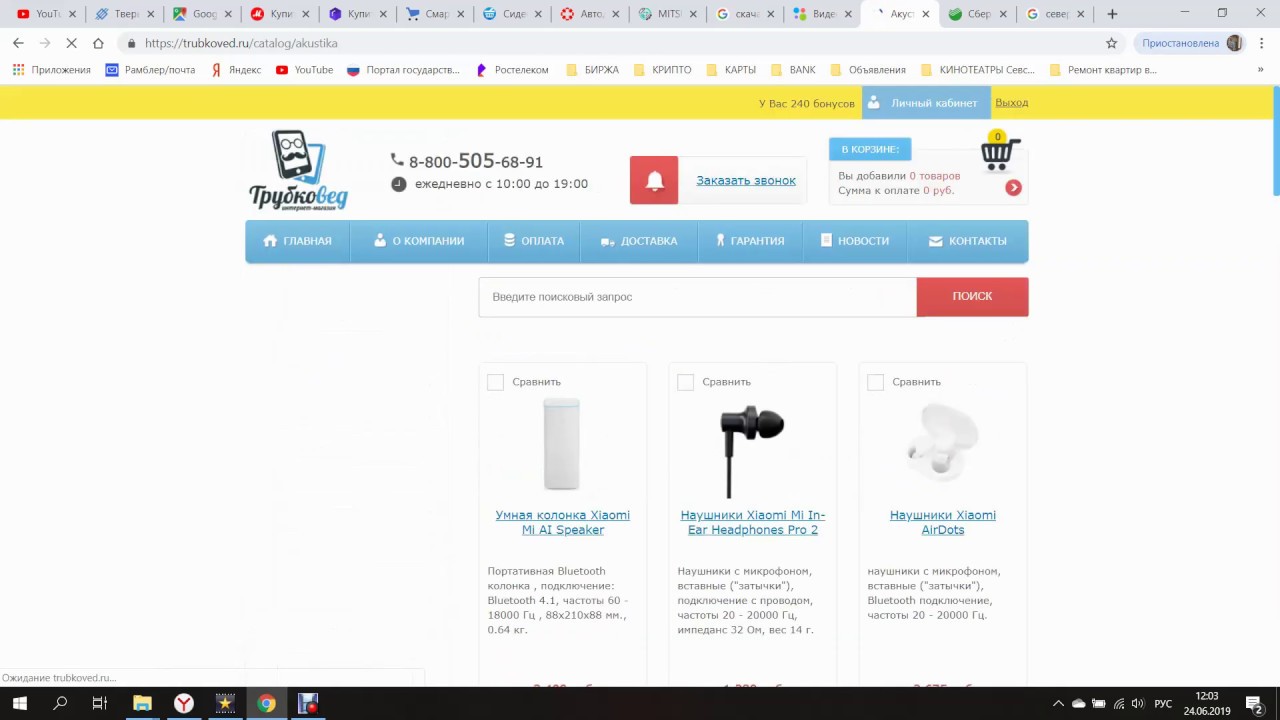Click red ПОИСК button
The width and height of the screenshot is (1280, 720).
coord(972,297)
